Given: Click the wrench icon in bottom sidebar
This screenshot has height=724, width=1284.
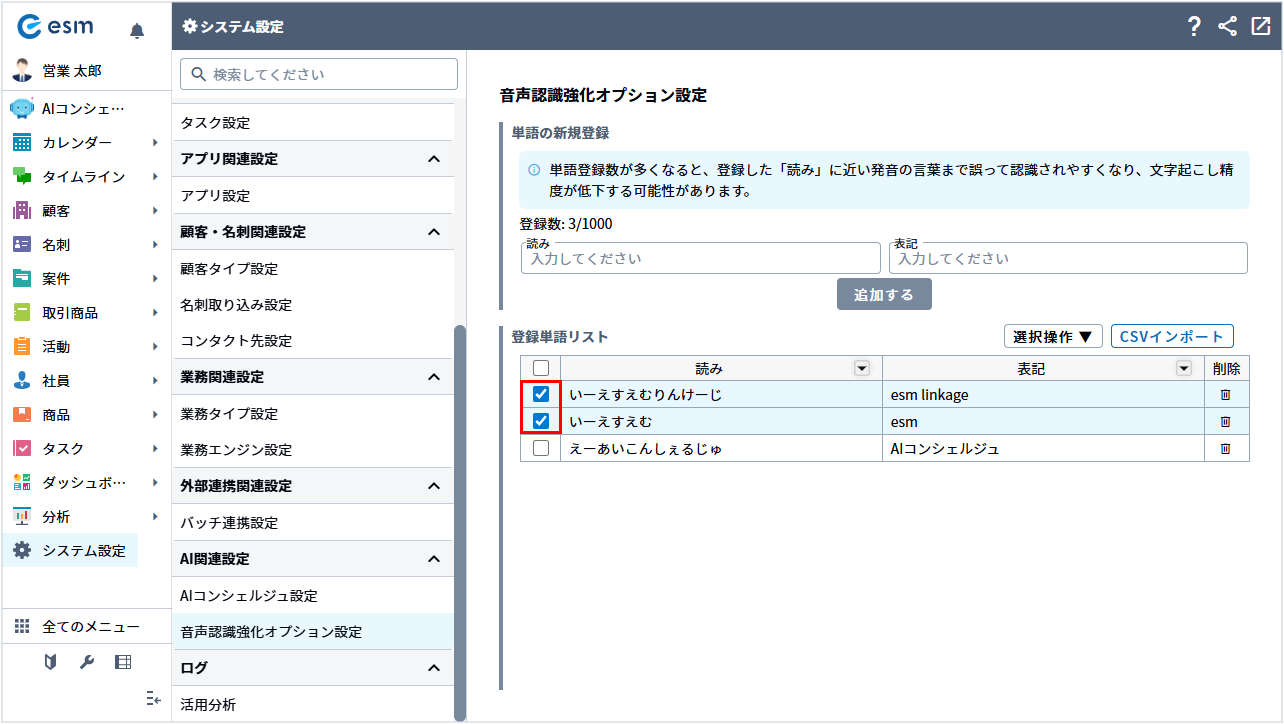Looking at the screenshot, I should tap(87, 662).
